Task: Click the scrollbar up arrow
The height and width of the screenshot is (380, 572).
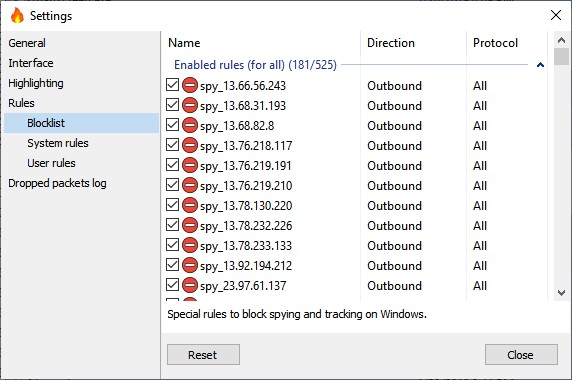Action: [561, 40]
